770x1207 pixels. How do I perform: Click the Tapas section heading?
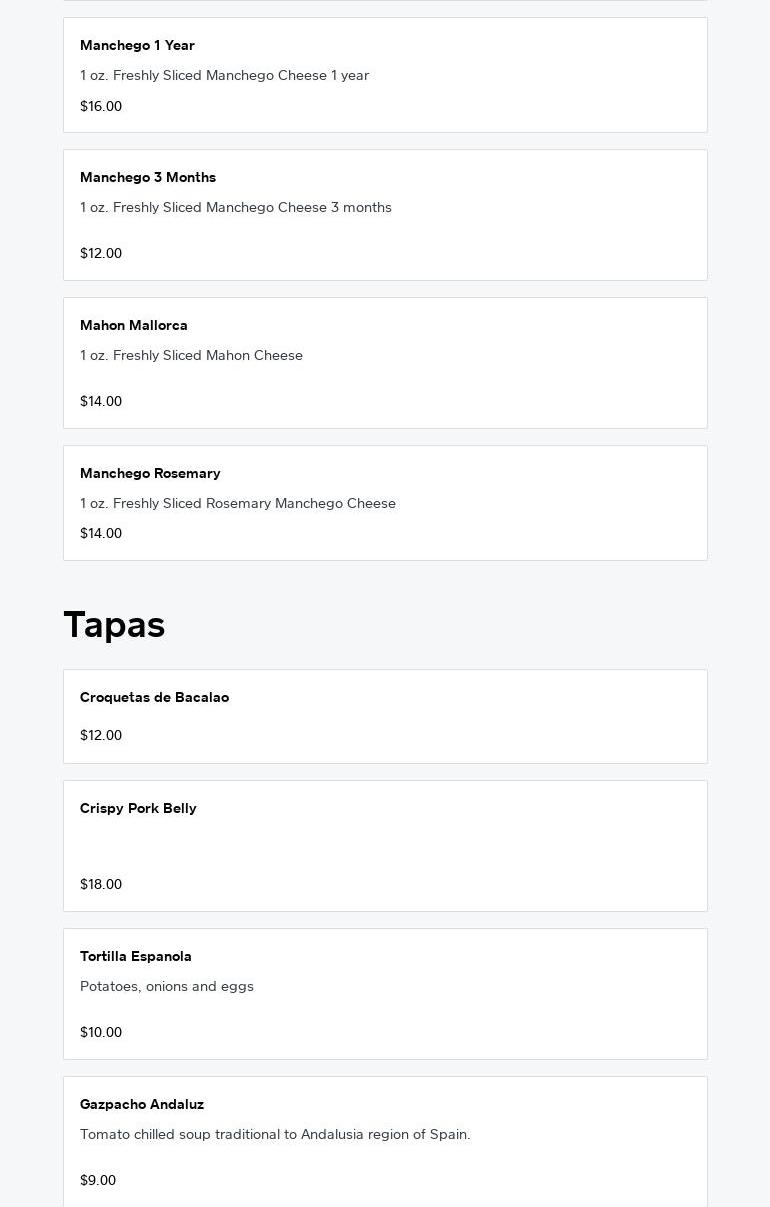(114, 625)
